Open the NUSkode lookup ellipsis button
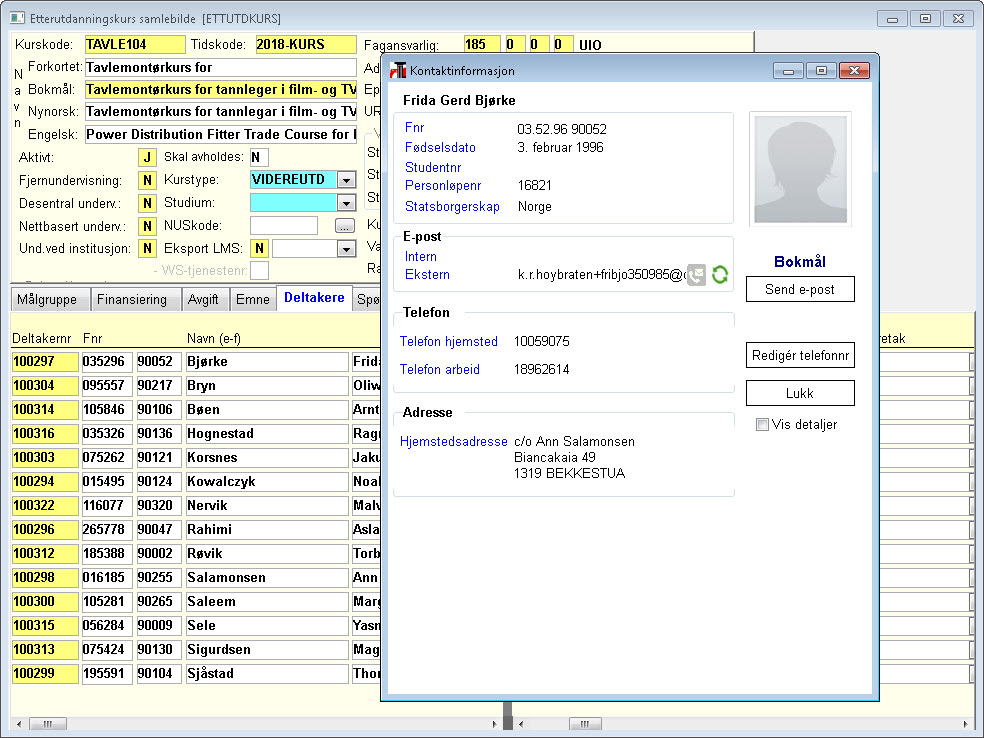This screenshot has width=984, height=738. click(x=345, y=226)
